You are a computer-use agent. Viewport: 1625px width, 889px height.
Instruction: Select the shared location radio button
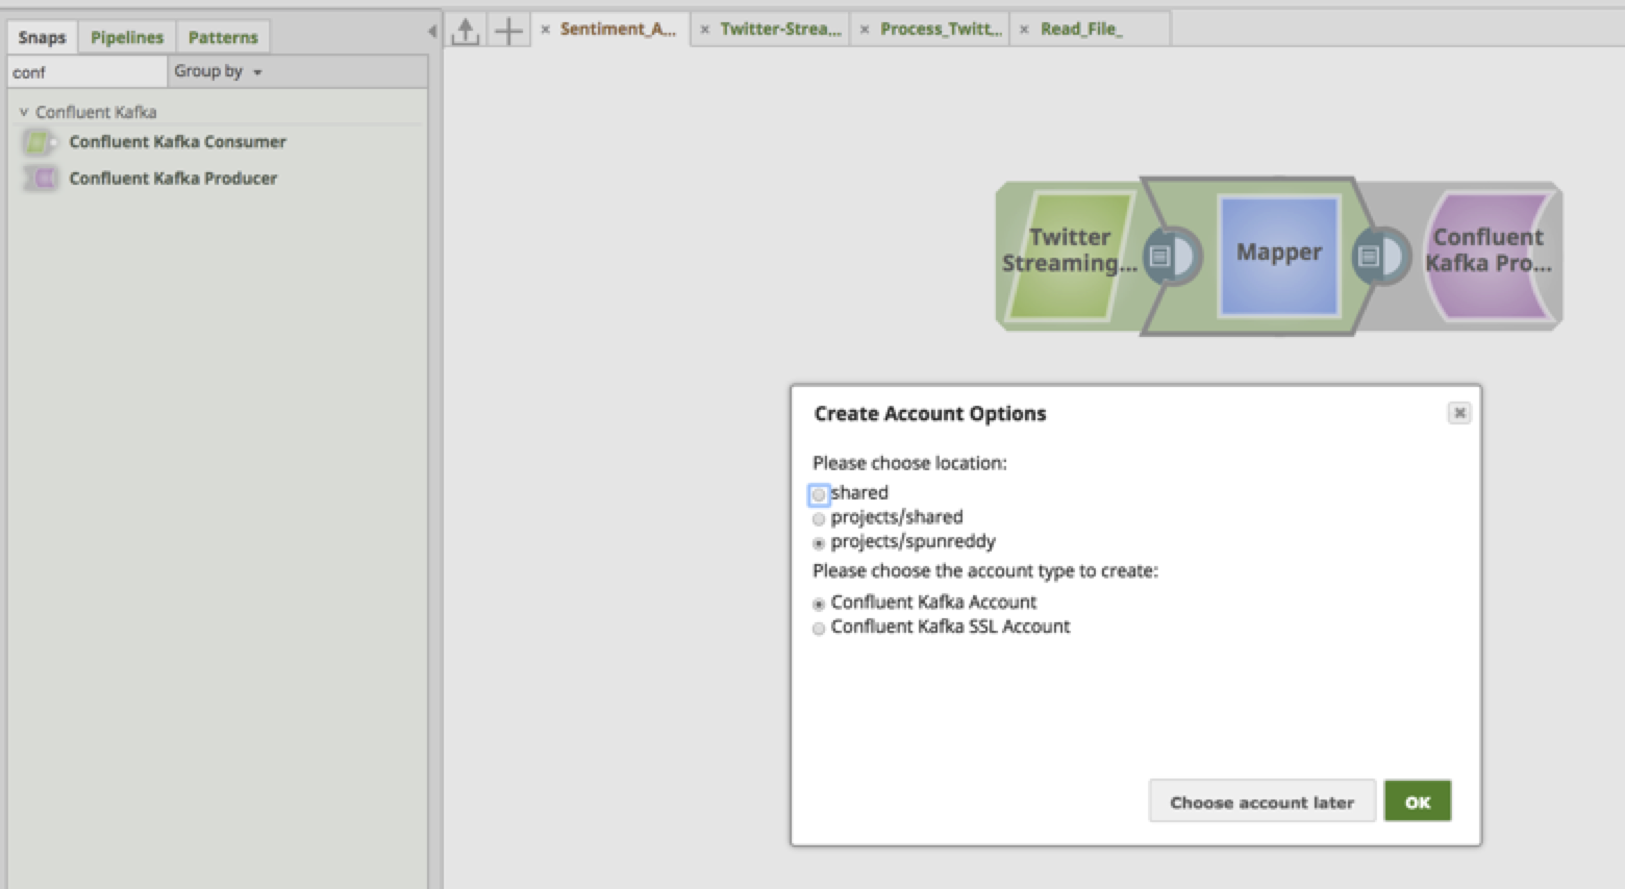point(819,494)
